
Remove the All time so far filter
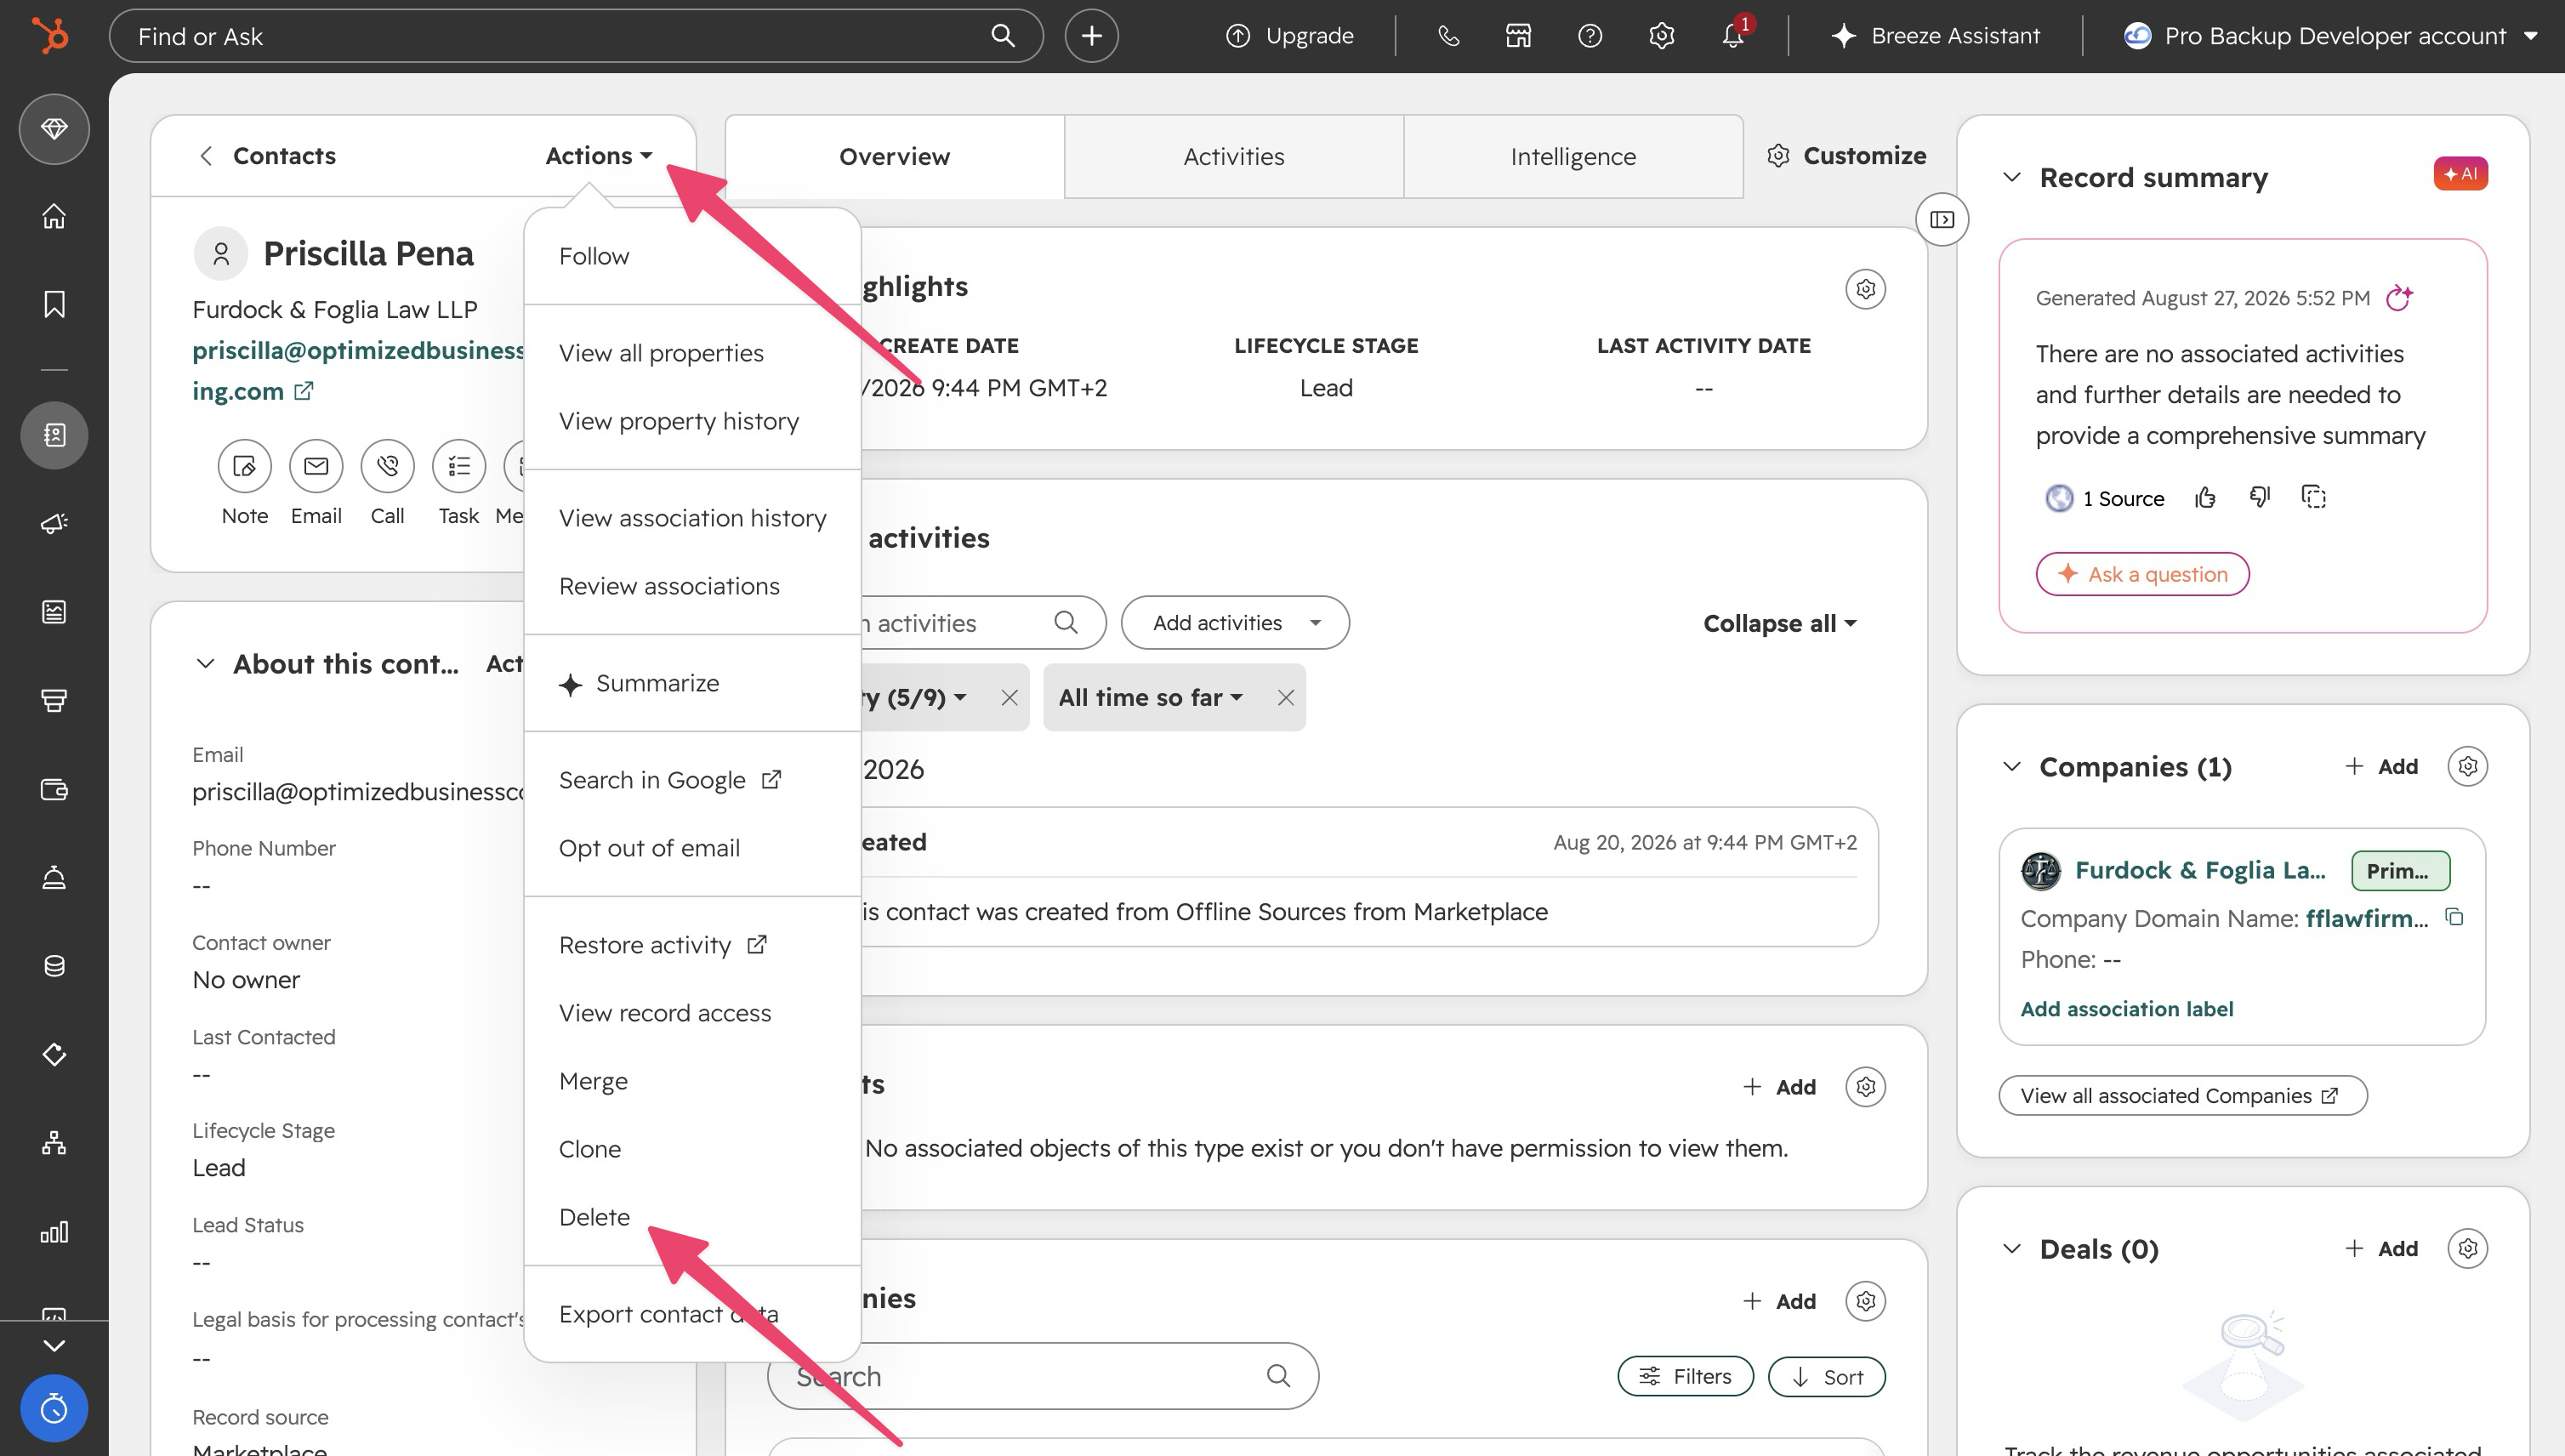click(1286, 698)
